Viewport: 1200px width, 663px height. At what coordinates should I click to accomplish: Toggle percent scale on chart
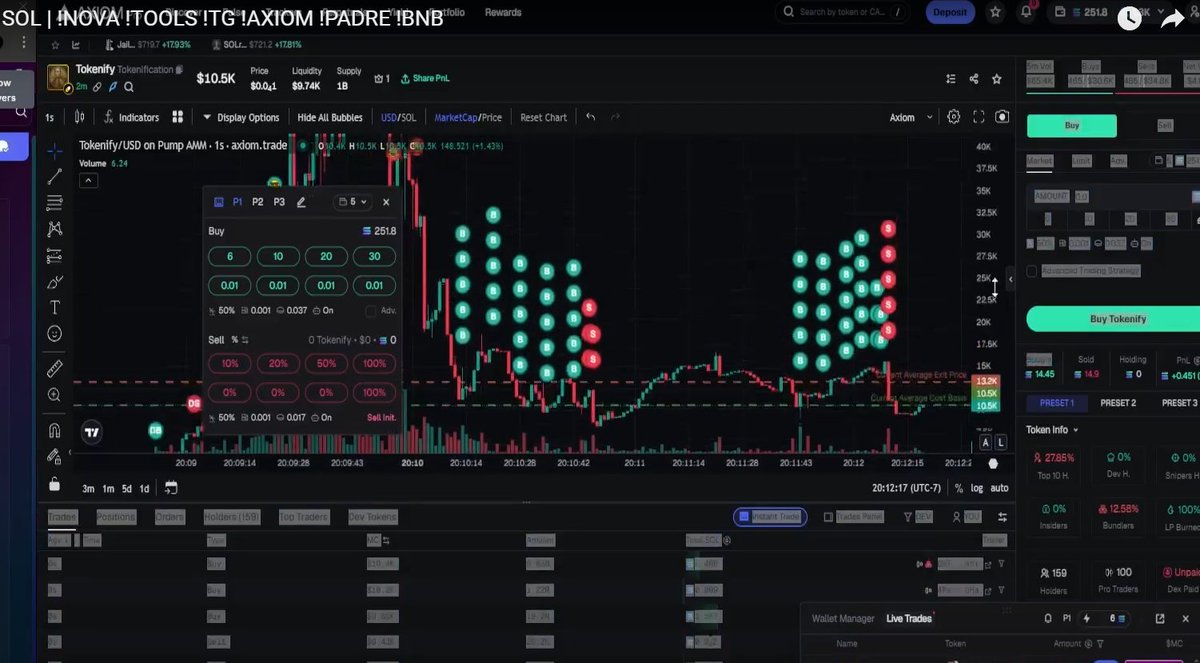(x=959, y=488)
